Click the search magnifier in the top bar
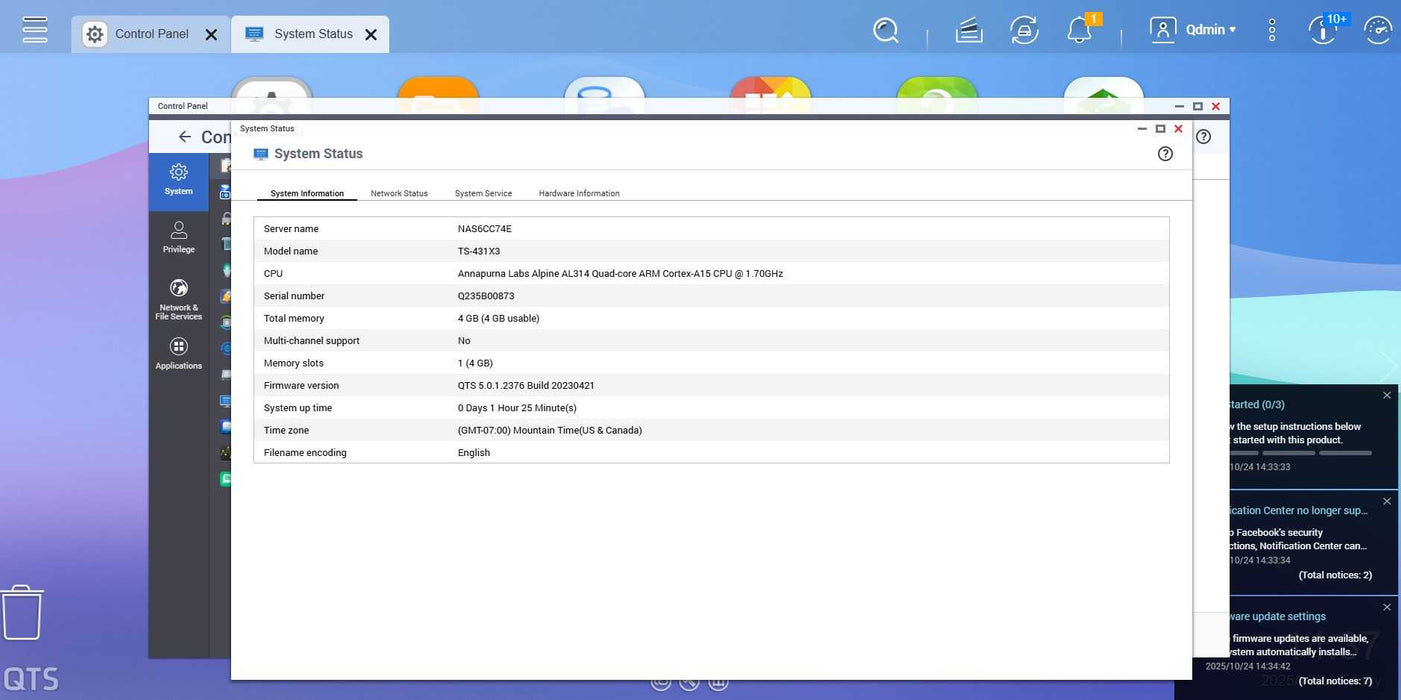Image resolution: width=1401 pixels, height=700 pixels. pyautogui.click(x=886, y=31)
